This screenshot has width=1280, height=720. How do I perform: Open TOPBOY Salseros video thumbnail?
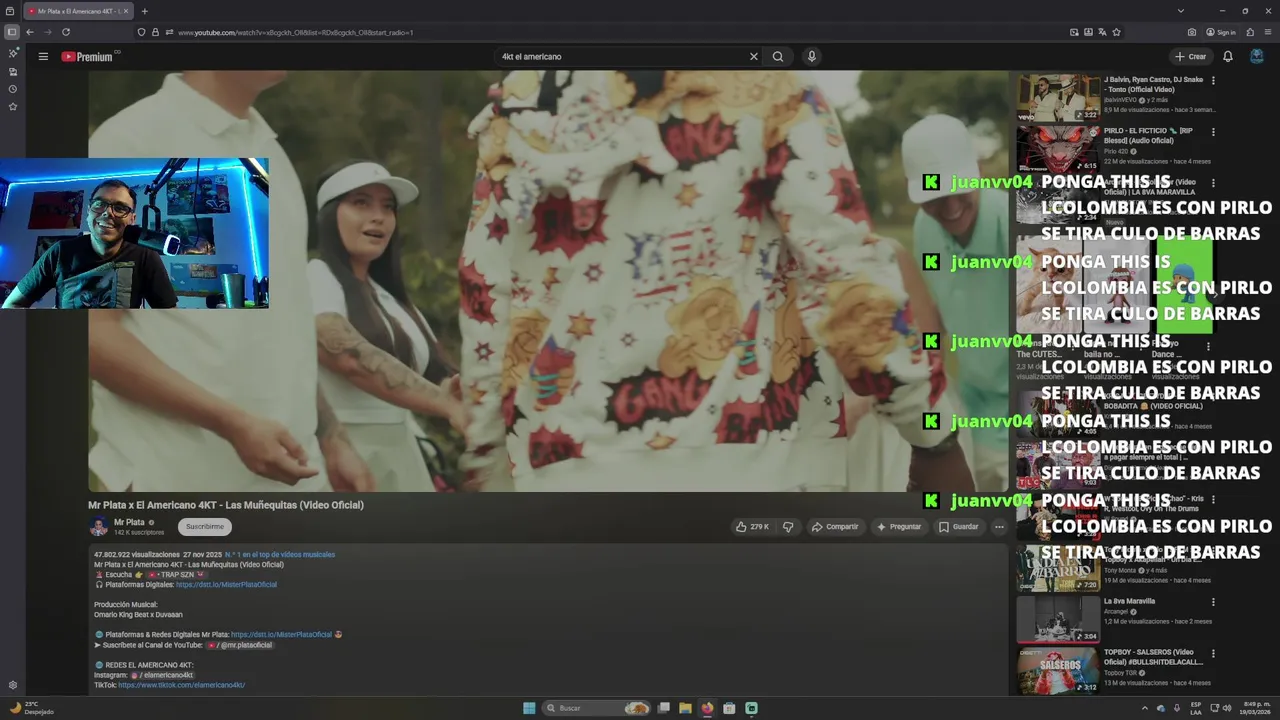[x=1058, y=670]
